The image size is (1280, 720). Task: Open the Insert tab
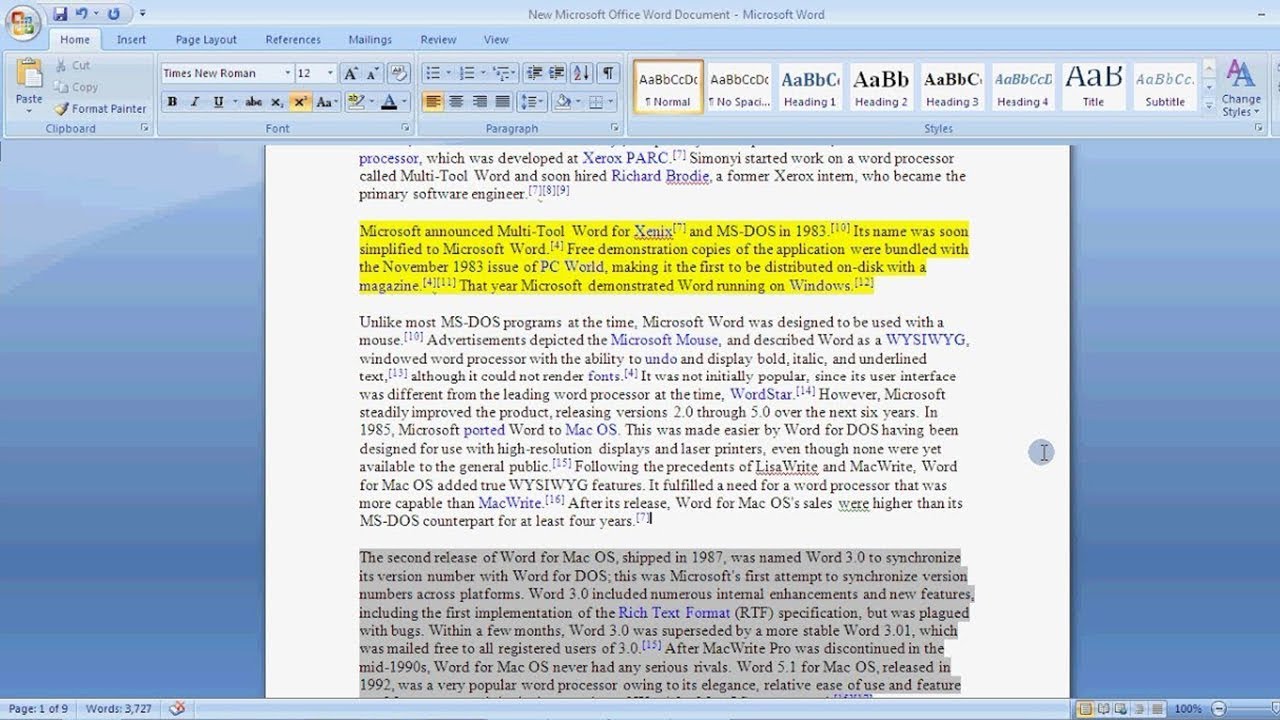(131, 40)
